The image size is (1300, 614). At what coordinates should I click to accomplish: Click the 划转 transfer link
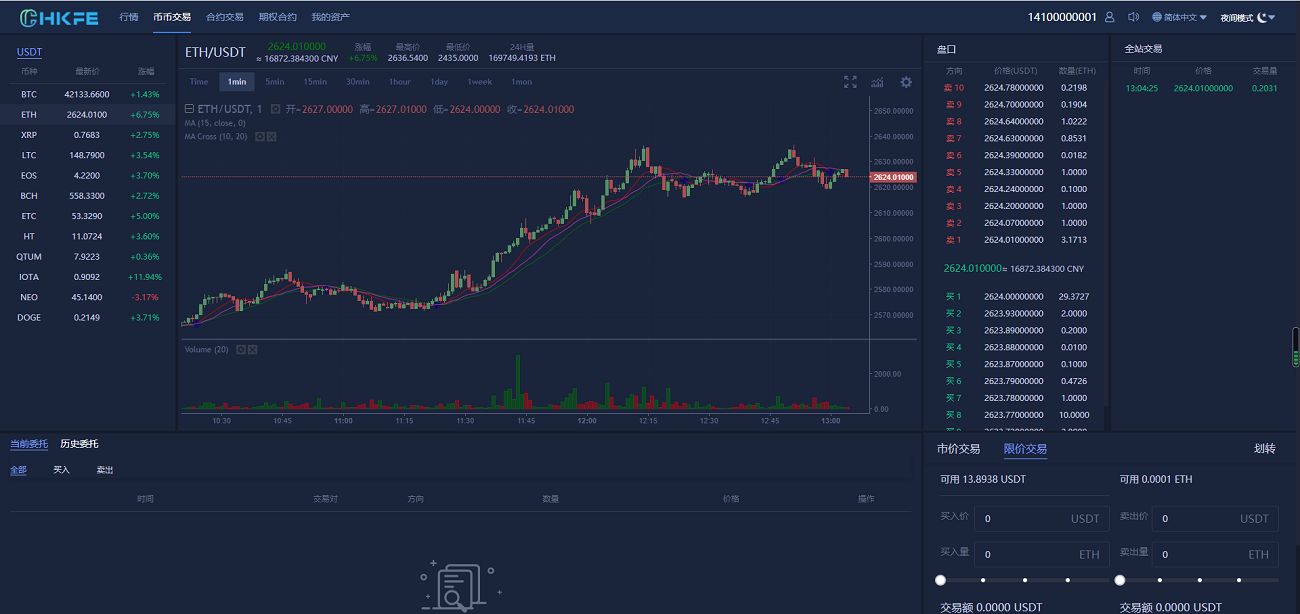(x=1264, y=449)
